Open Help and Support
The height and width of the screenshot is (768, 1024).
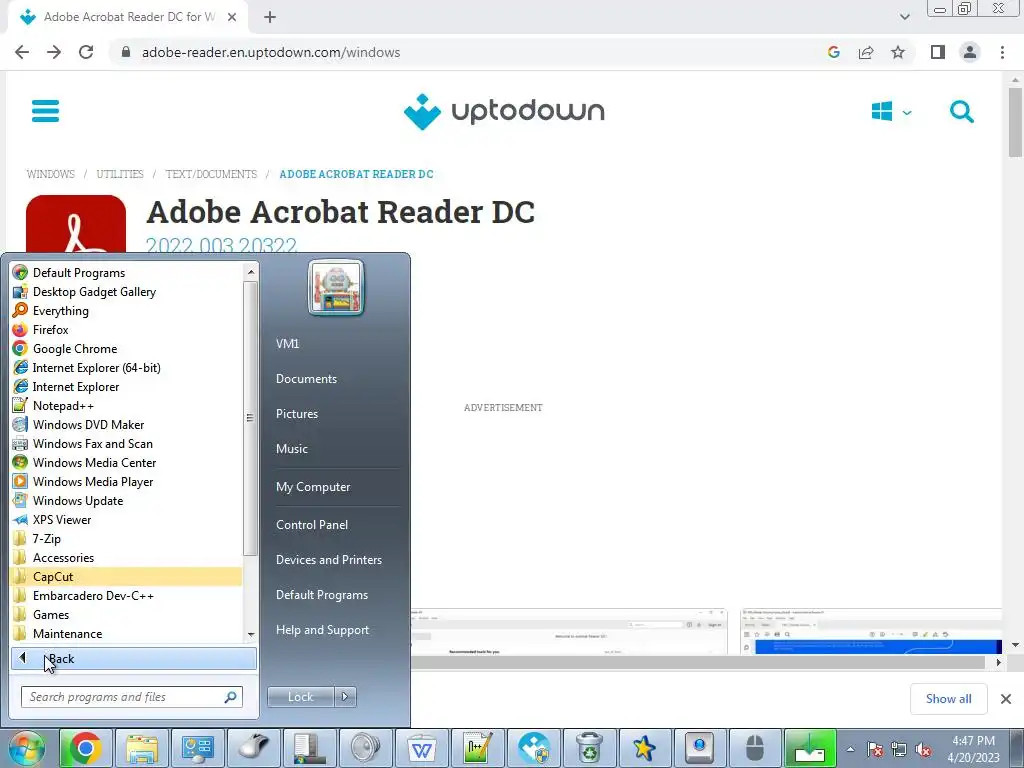click(x=322, y=630)
